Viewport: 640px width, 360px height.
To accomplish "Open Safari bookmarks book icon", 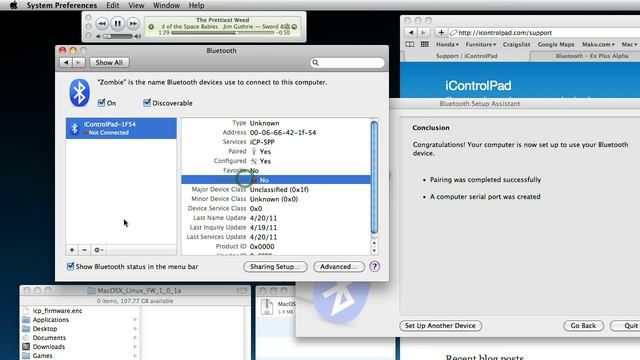I will pyautogui.click(x=409, y=44).
